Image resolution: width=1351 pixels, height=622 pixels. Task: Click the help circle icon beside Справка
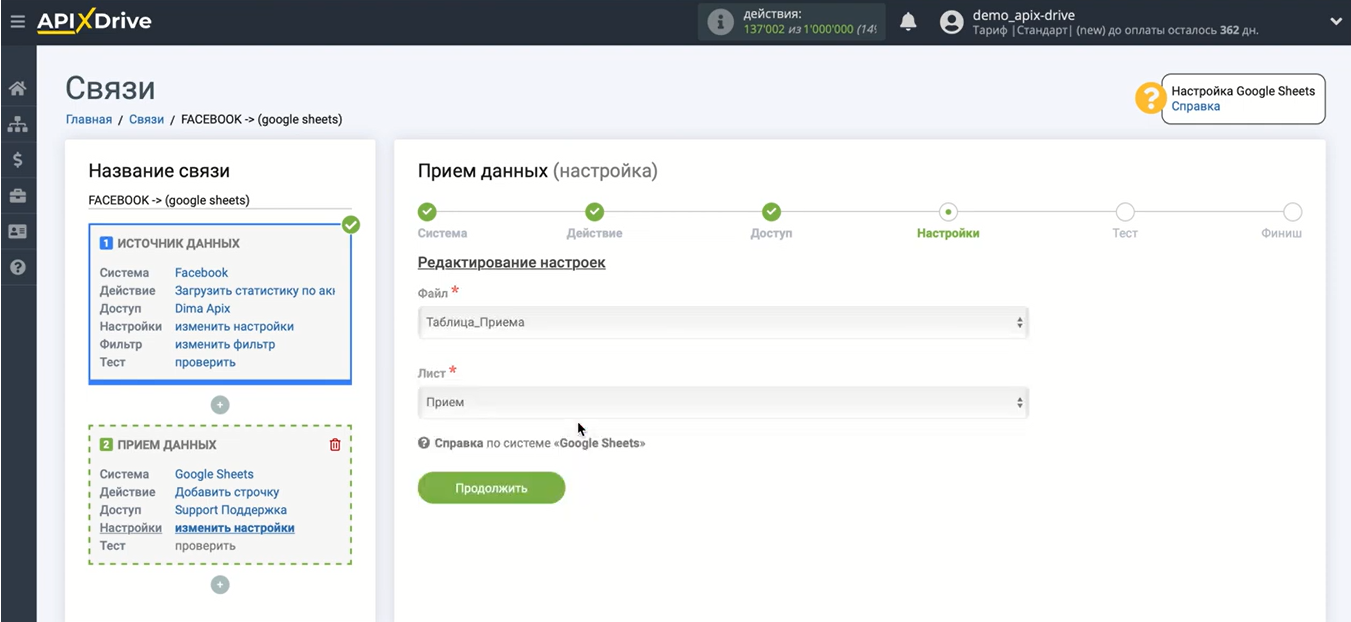tap(424, 443)
